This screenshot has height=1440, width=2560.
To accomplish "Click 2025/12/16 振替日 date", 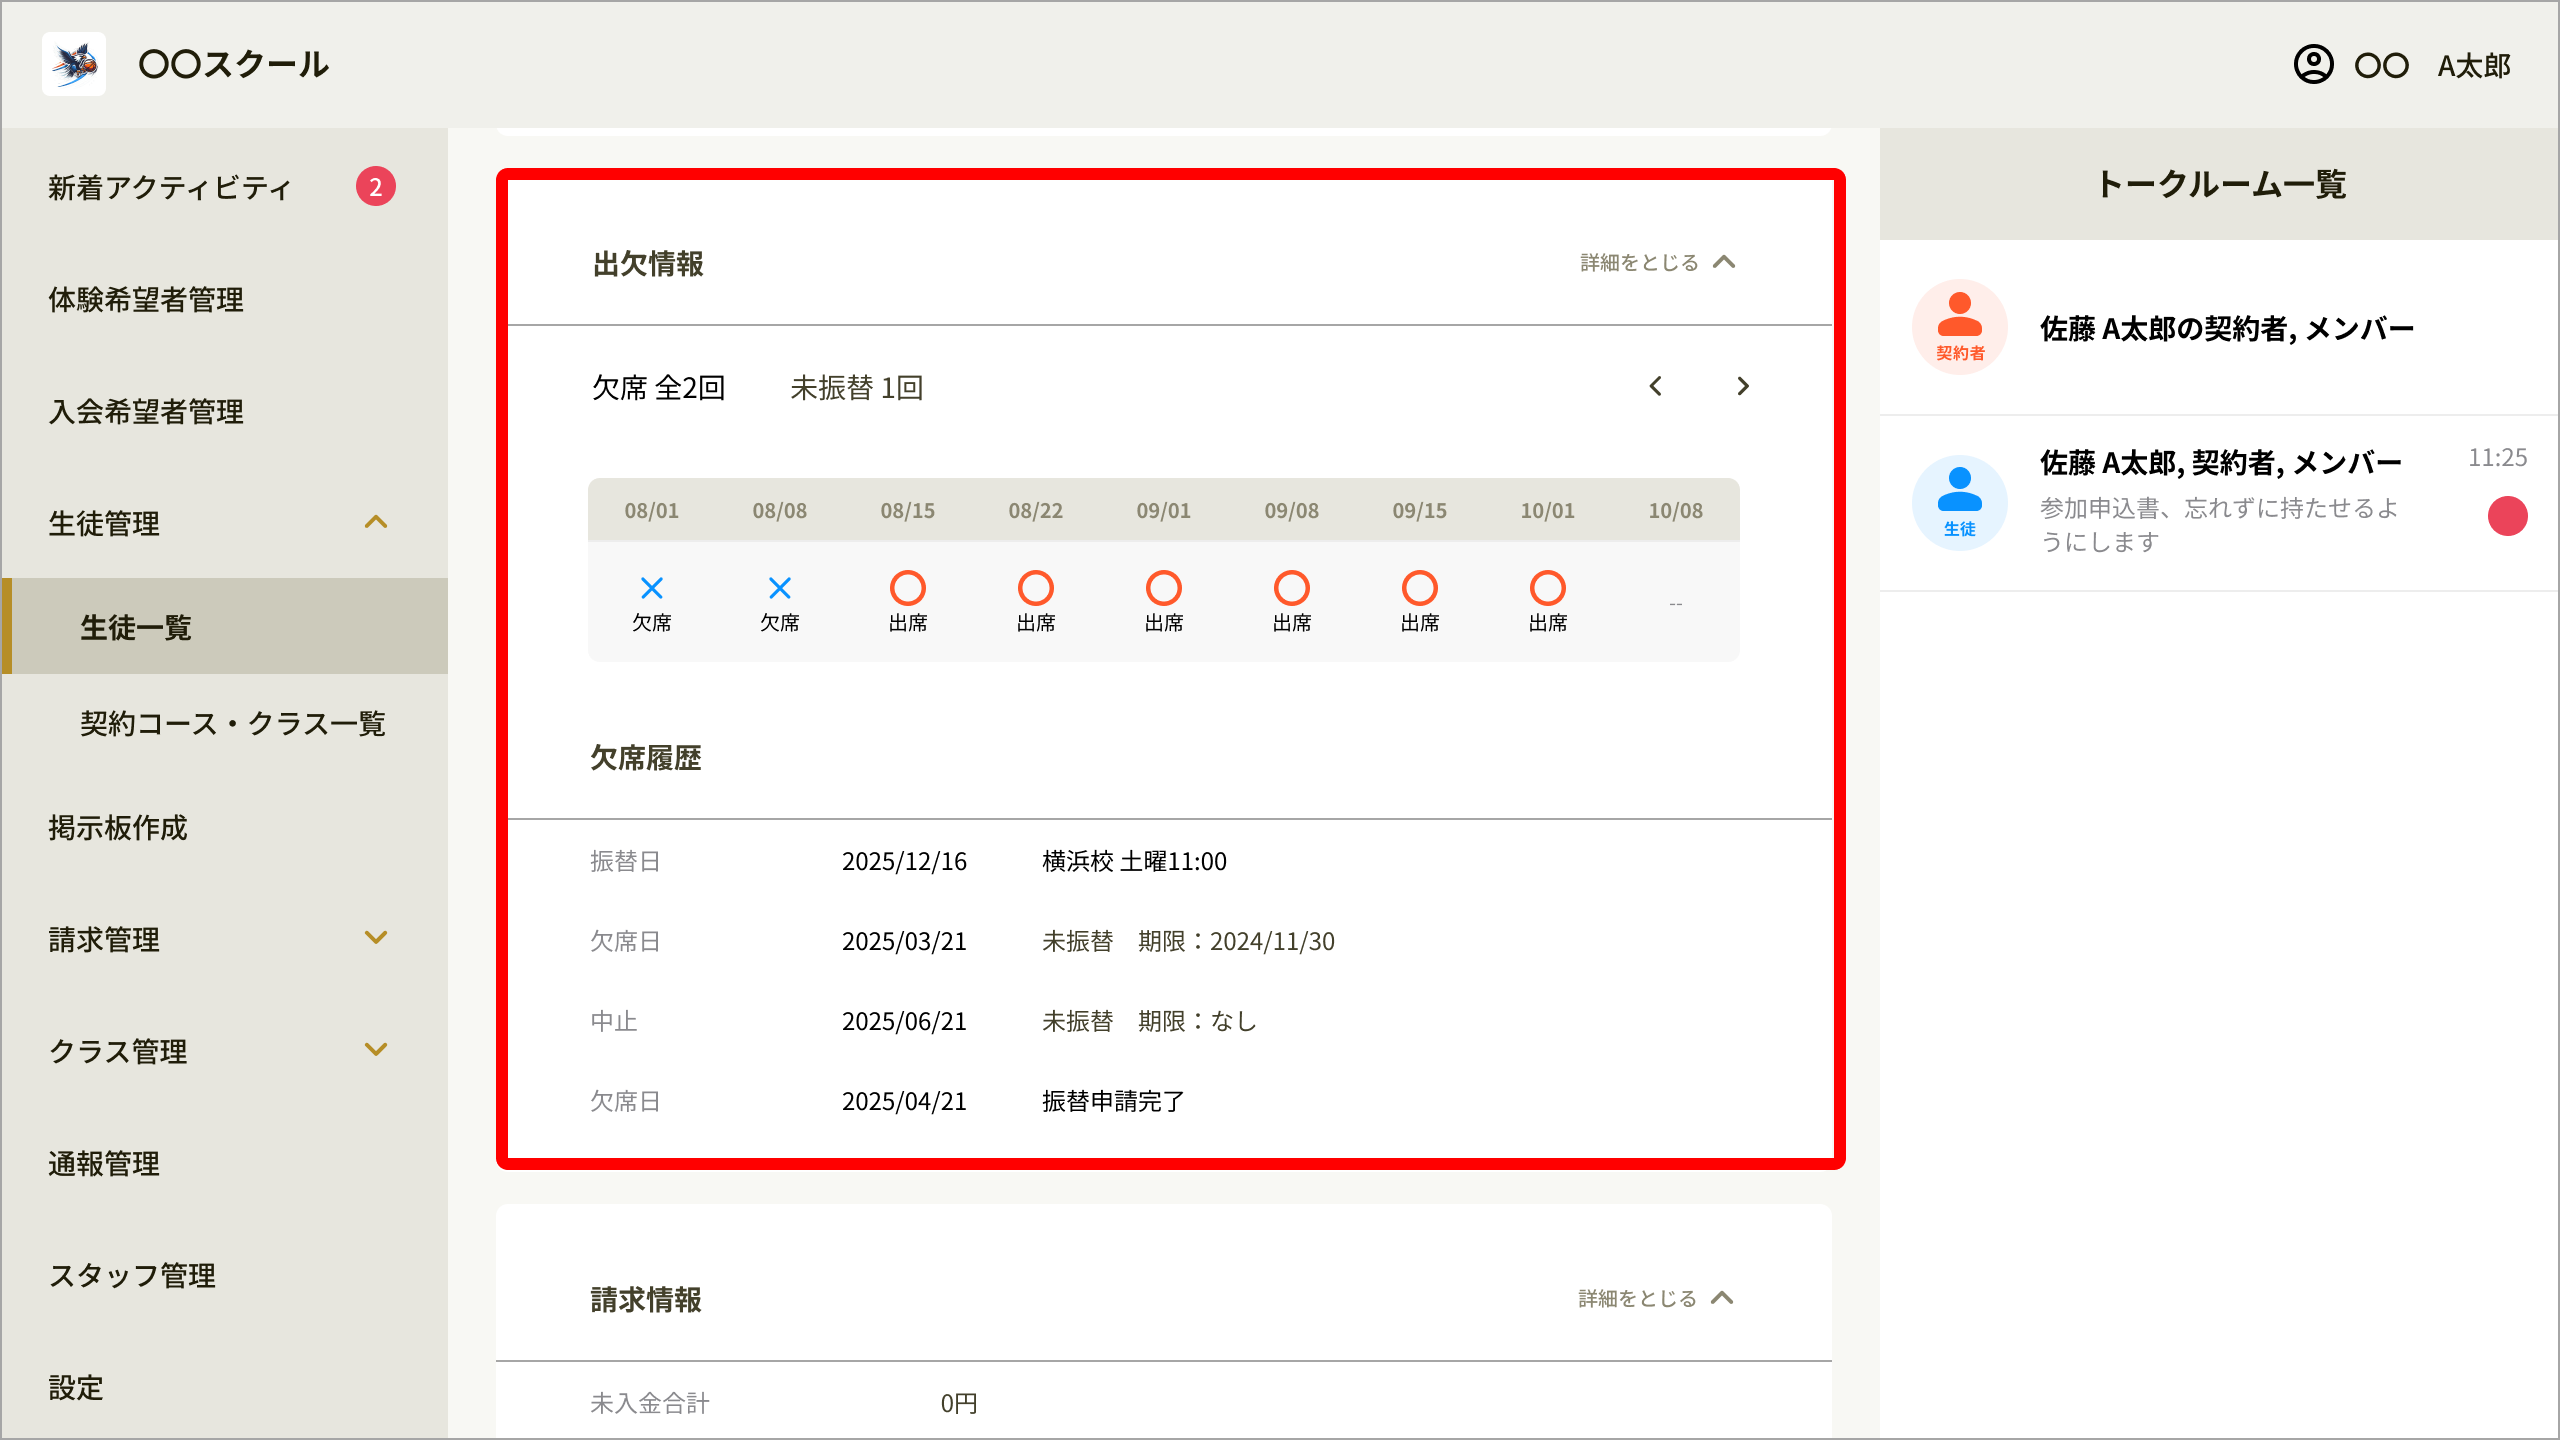I will point(904,861).
